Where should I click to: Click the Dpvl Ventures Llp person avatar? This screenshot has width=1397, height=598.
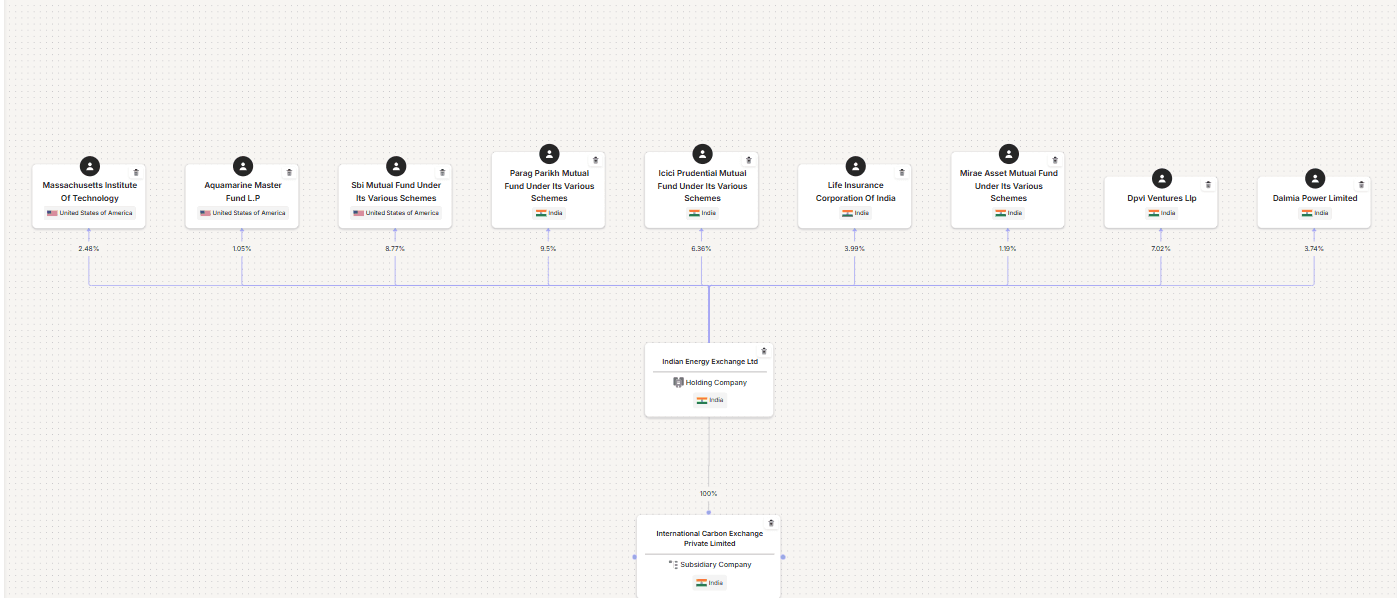point(1161,178)
